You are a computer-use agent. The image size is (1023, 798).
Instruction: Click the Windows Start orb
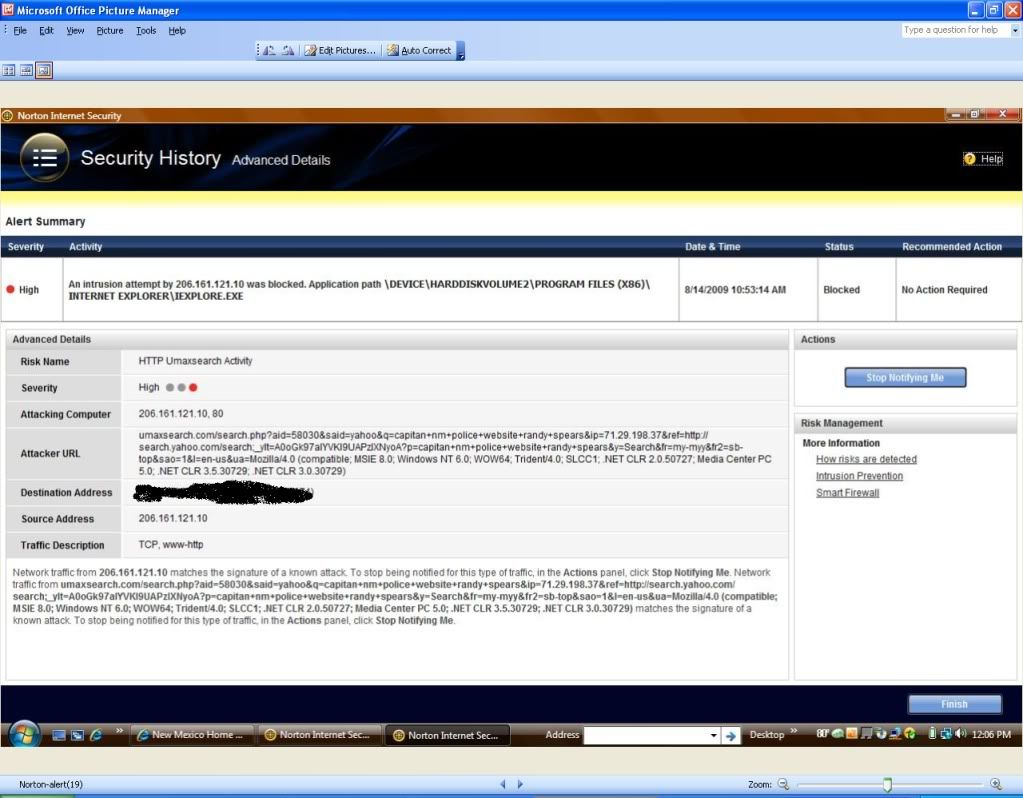[24, 735]
